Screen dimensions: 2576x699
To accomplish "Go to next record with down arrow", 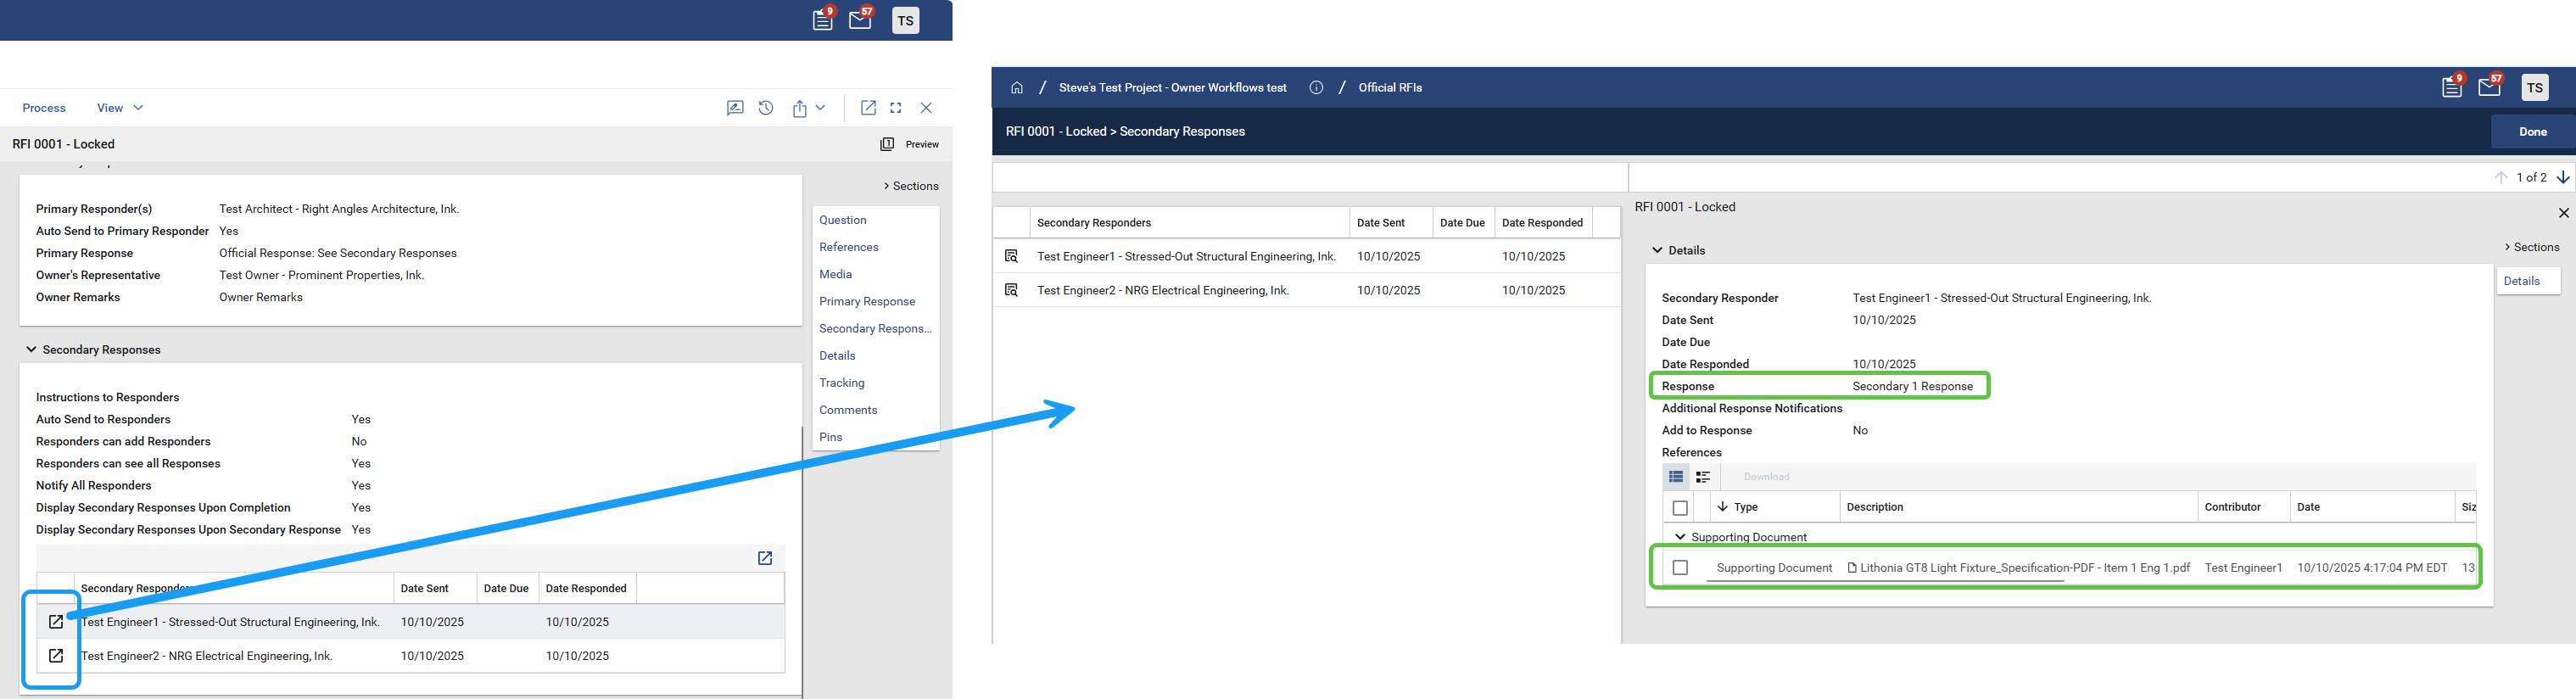I will pos(2563,177).
